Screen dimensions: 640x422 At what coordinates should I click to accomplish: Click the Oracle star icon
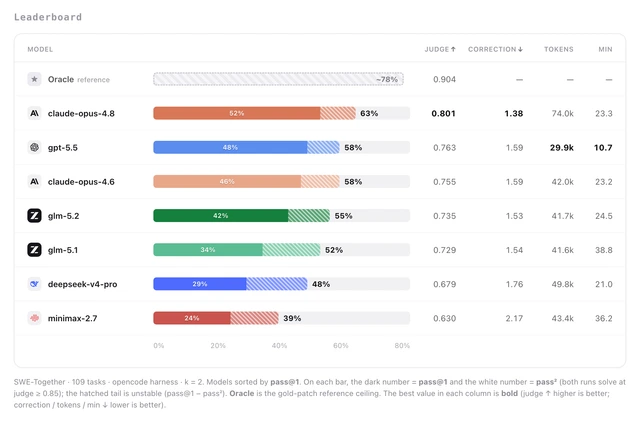[x=34, y=79]
